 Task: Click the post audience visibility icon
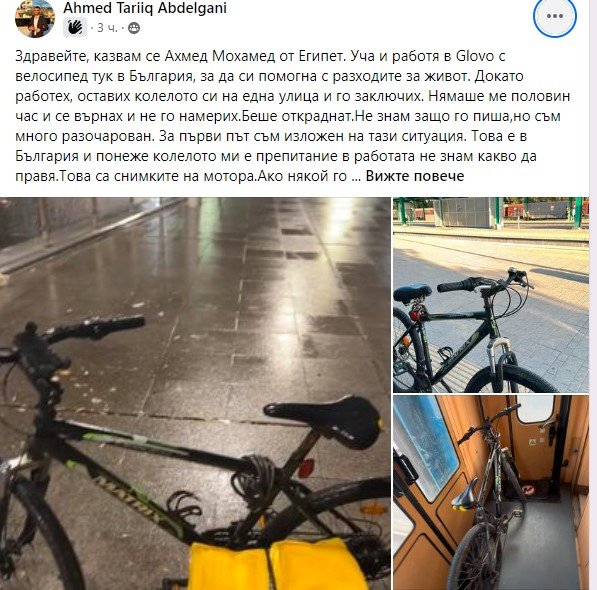coord(134,28)
